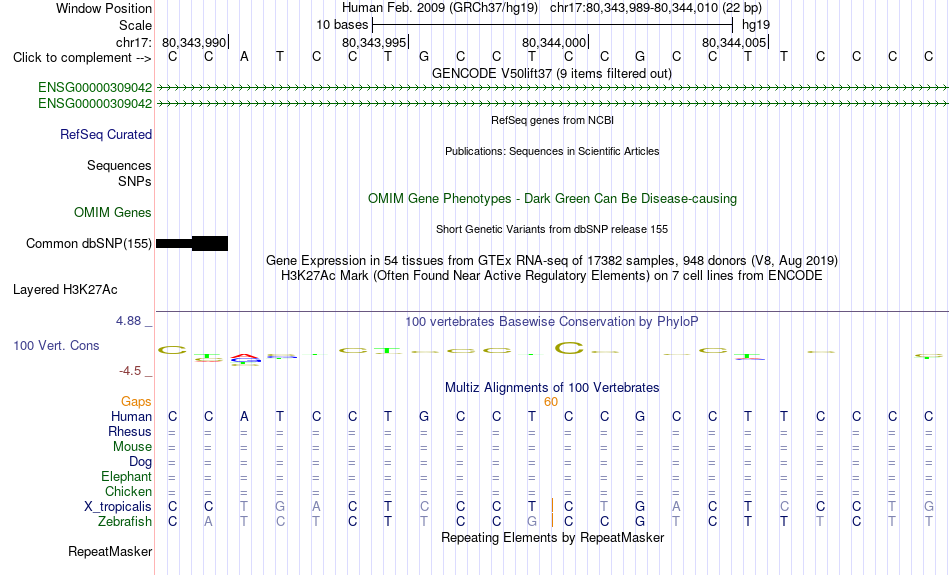Click Repeating Elements by RepeatMasker title

[553, 538]
